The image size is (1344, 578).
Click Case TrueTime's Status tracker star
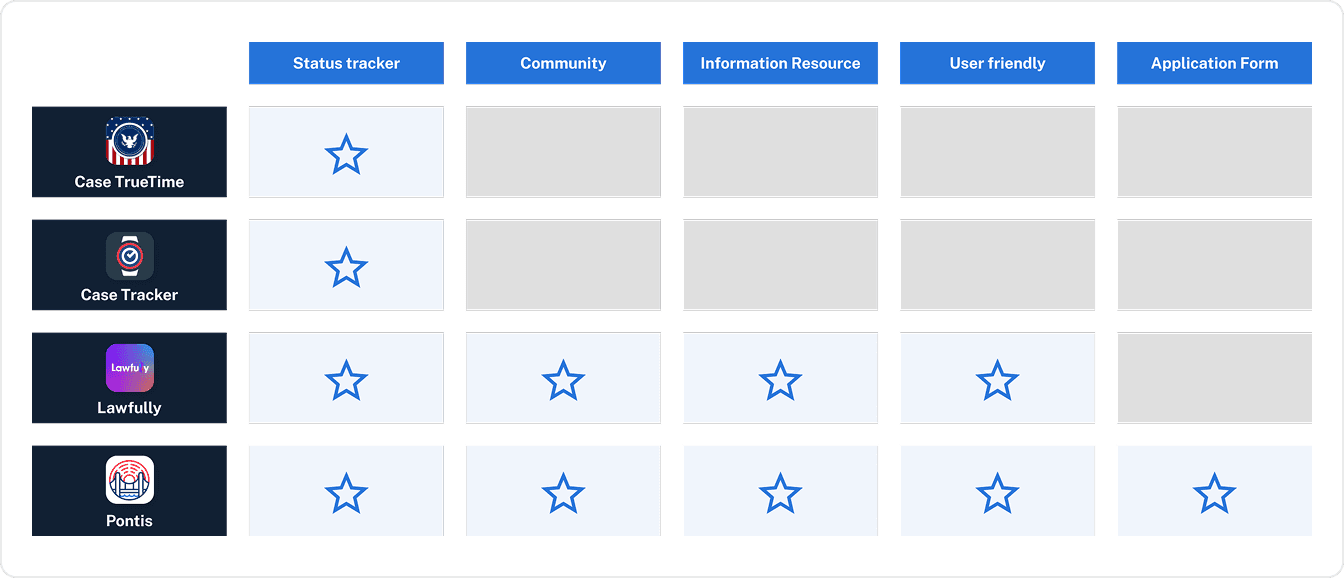coord(346,154)
